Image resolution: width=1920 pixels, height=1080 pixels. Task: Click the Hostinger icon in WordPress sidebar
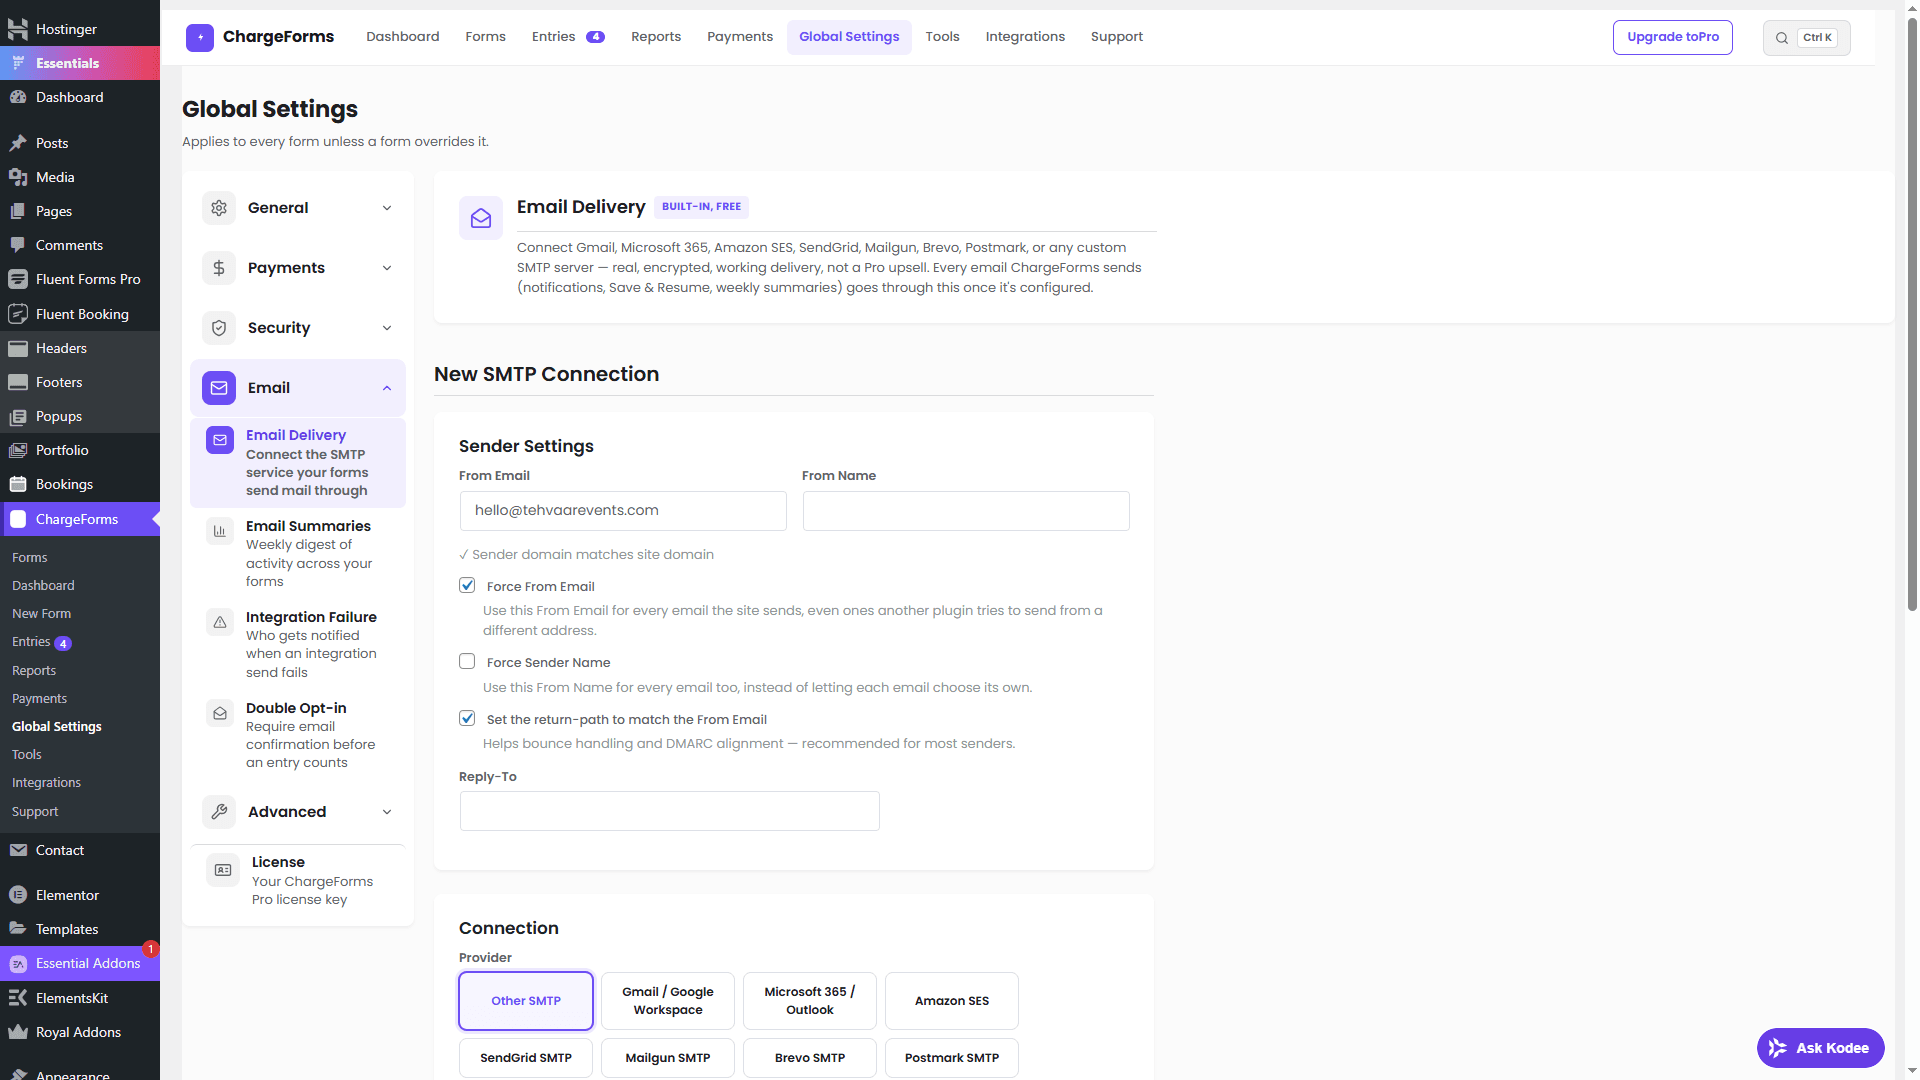click(18, 29)
